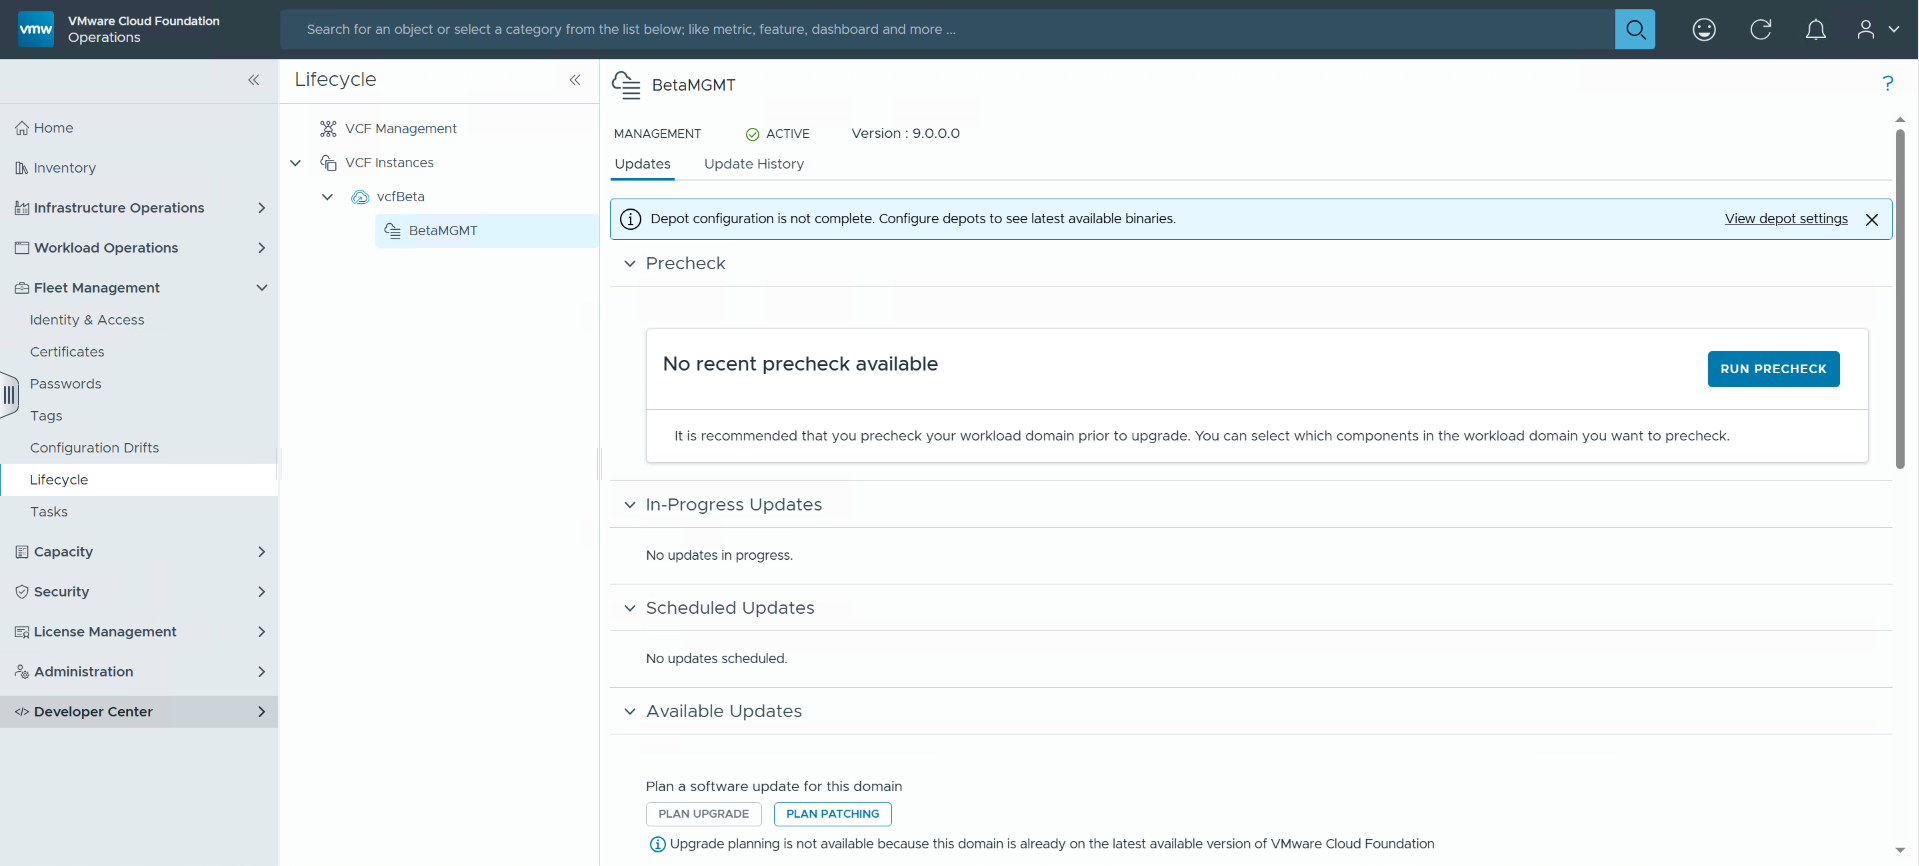
Task: Click the BetaMGMT domain icon in tree
Action: point(392,231)
